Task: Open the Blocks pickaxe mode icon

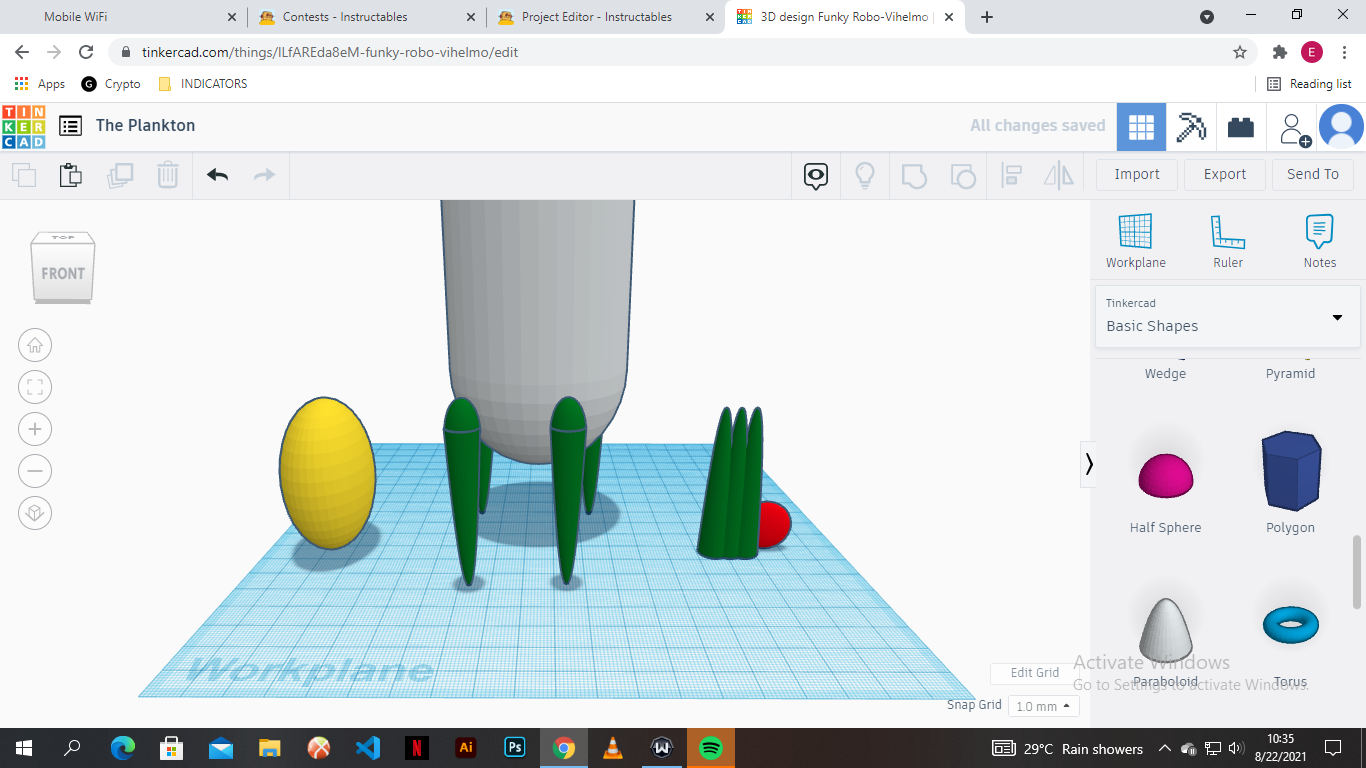Action: coord(1191,127)
